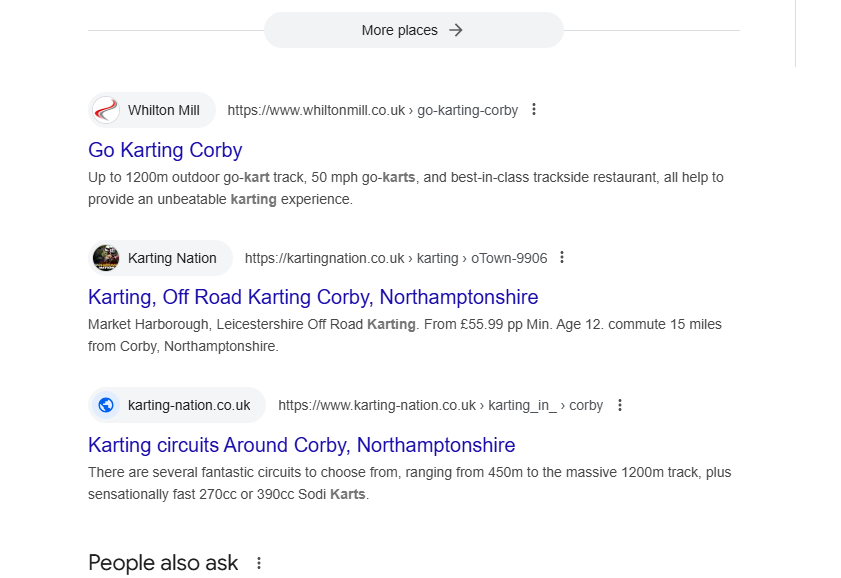Open three-dot menu for Karting Nation result
841x578 pixels.
[562, 257]
